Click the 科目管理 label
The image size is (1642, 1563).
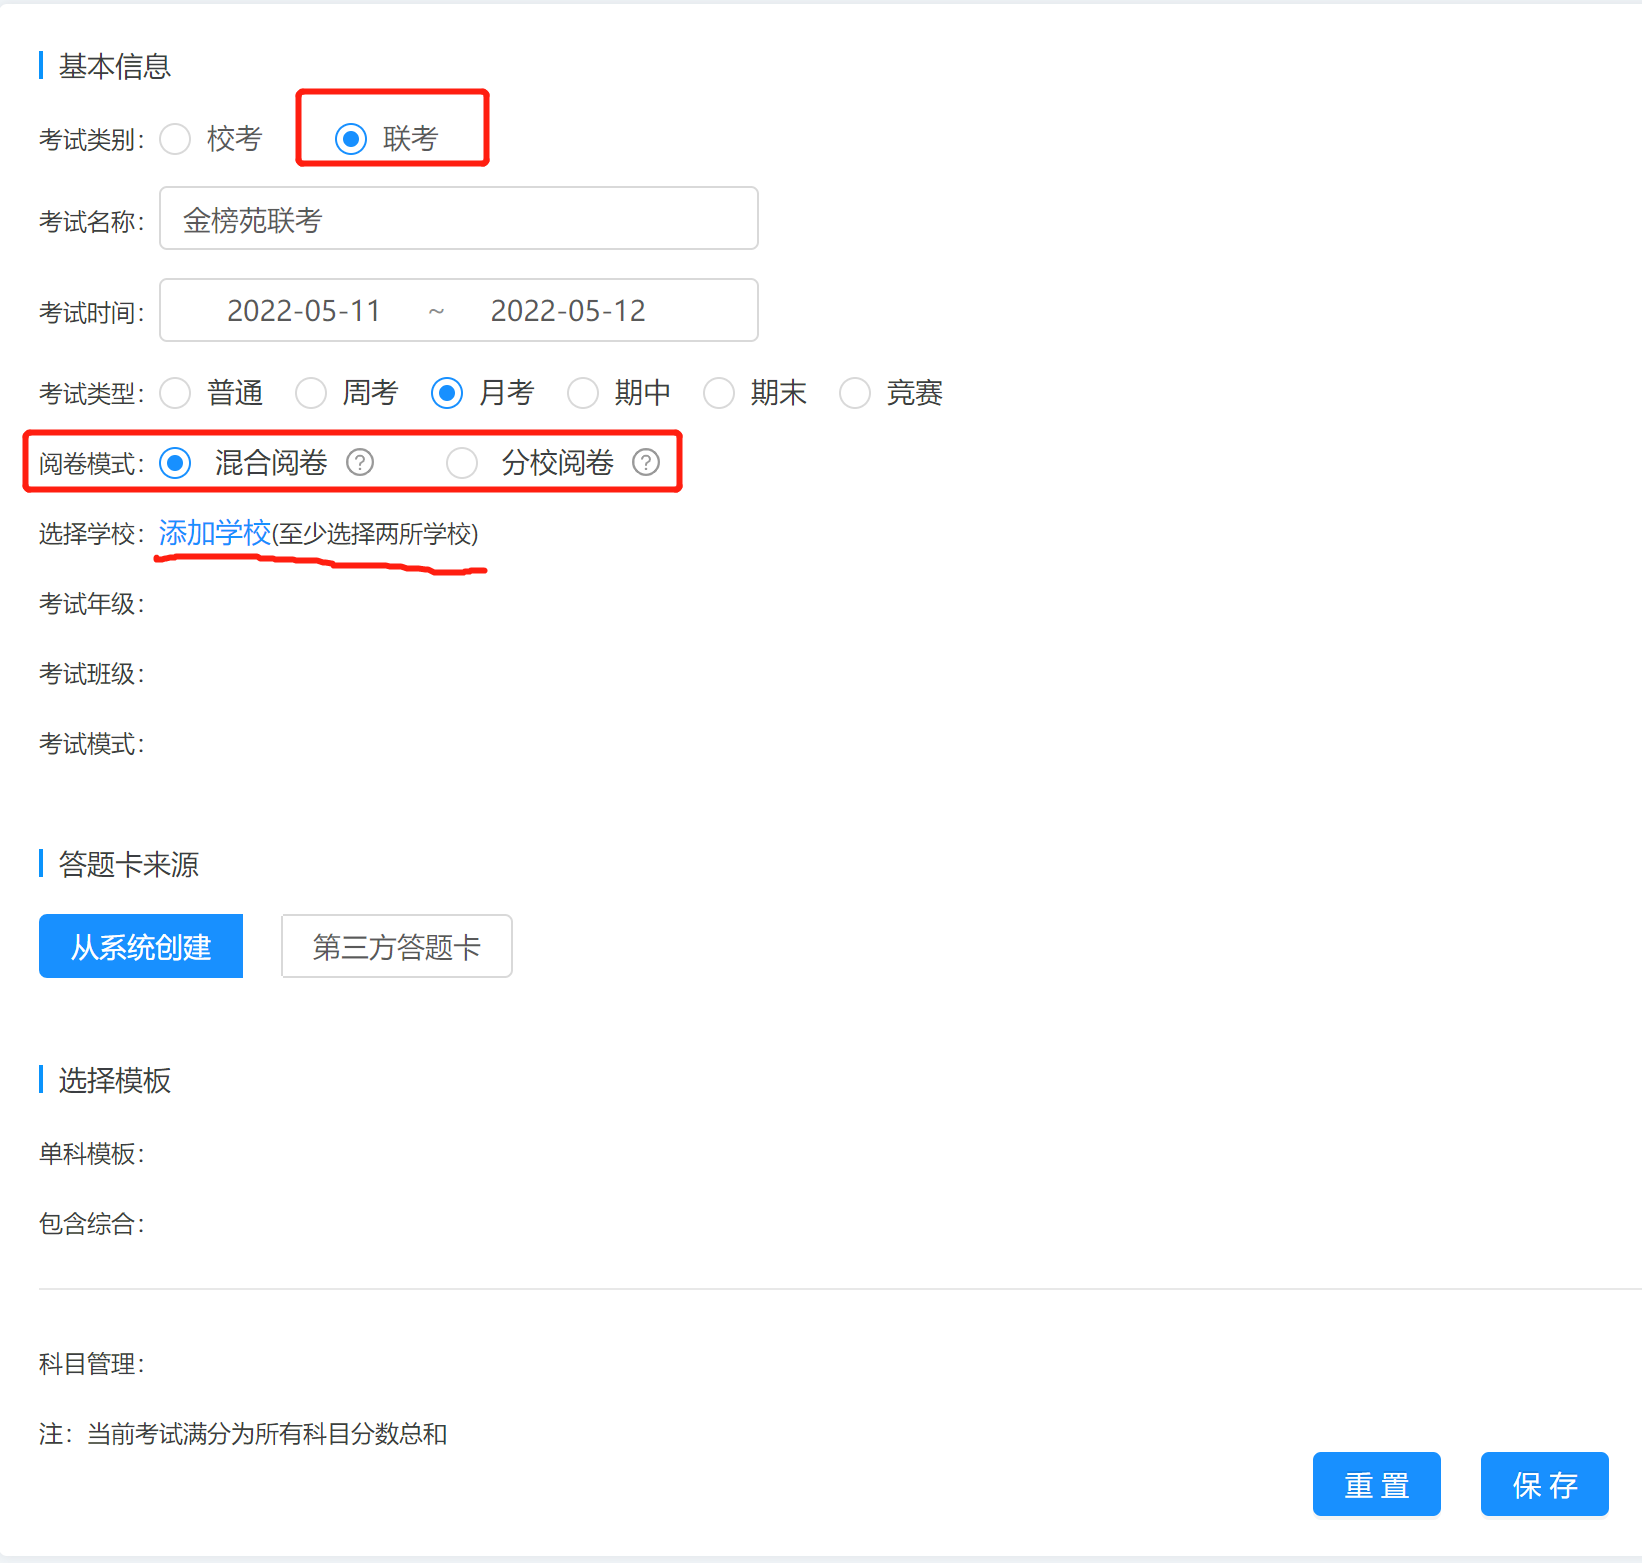point(92,1364)
